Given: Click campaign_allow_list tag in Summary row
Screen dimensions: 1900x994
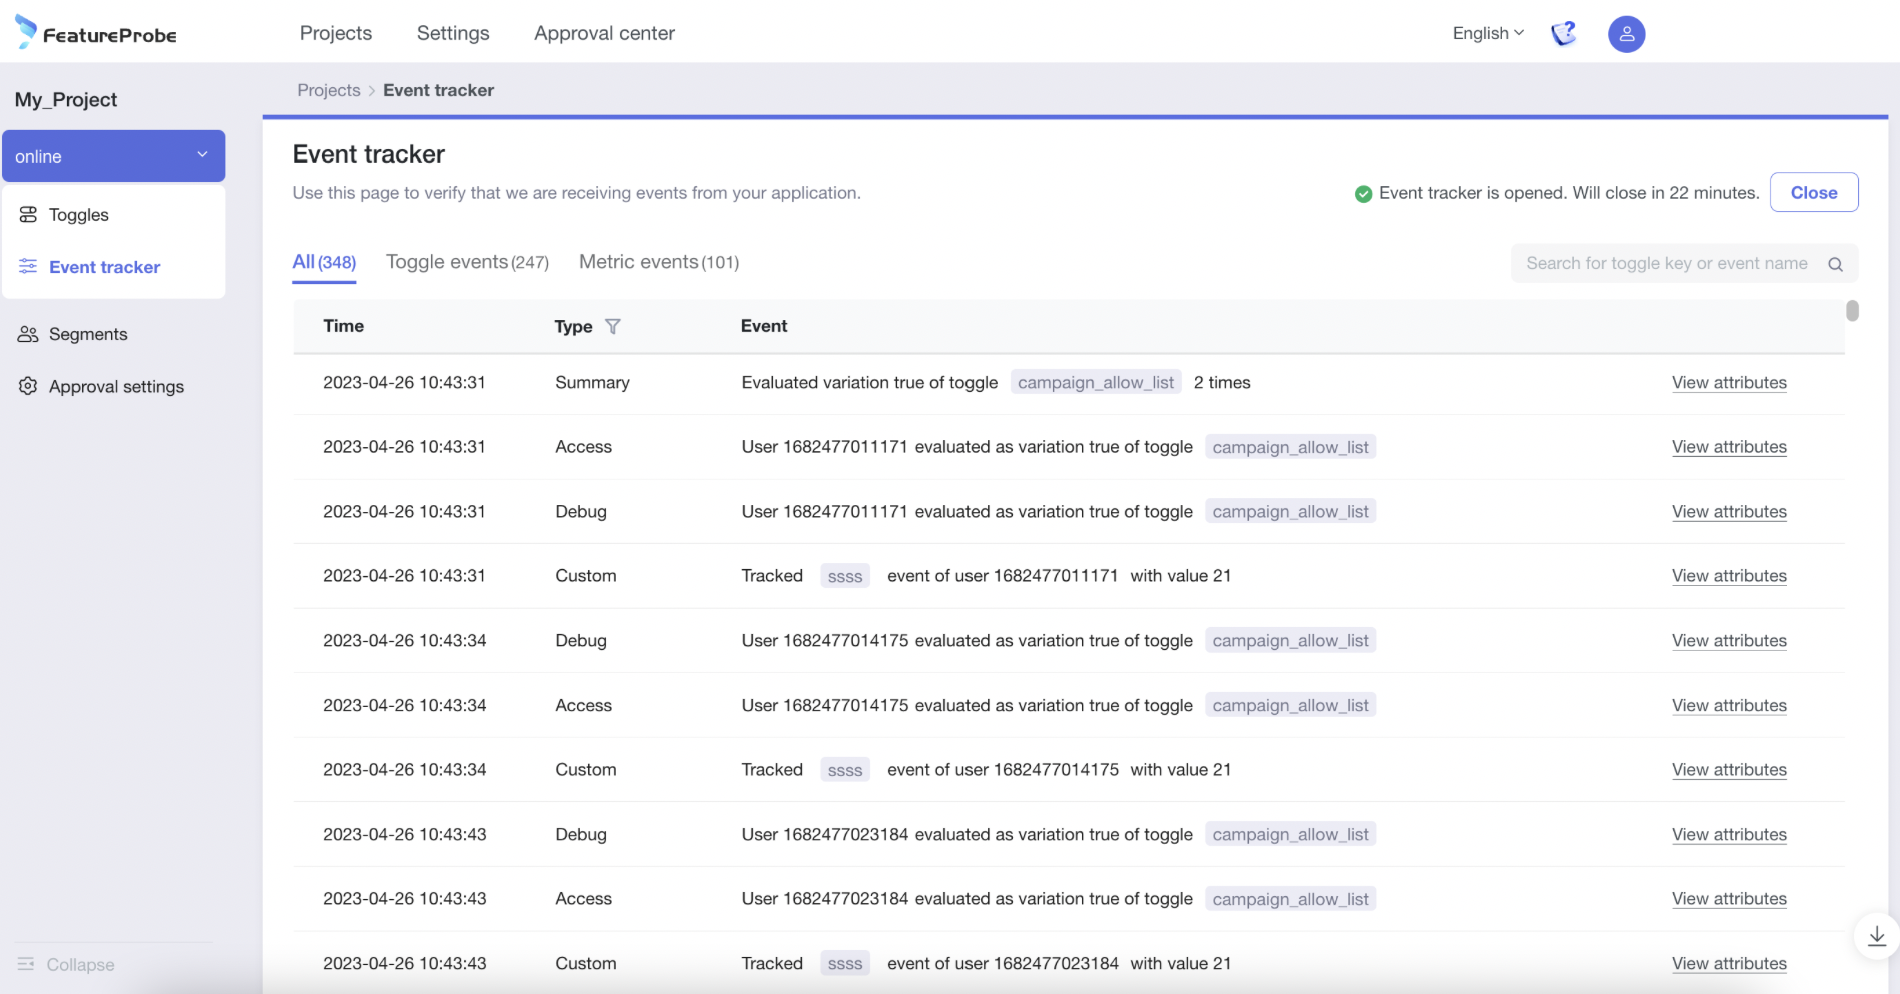Looking at the screenshot, I should [1096, 382].
